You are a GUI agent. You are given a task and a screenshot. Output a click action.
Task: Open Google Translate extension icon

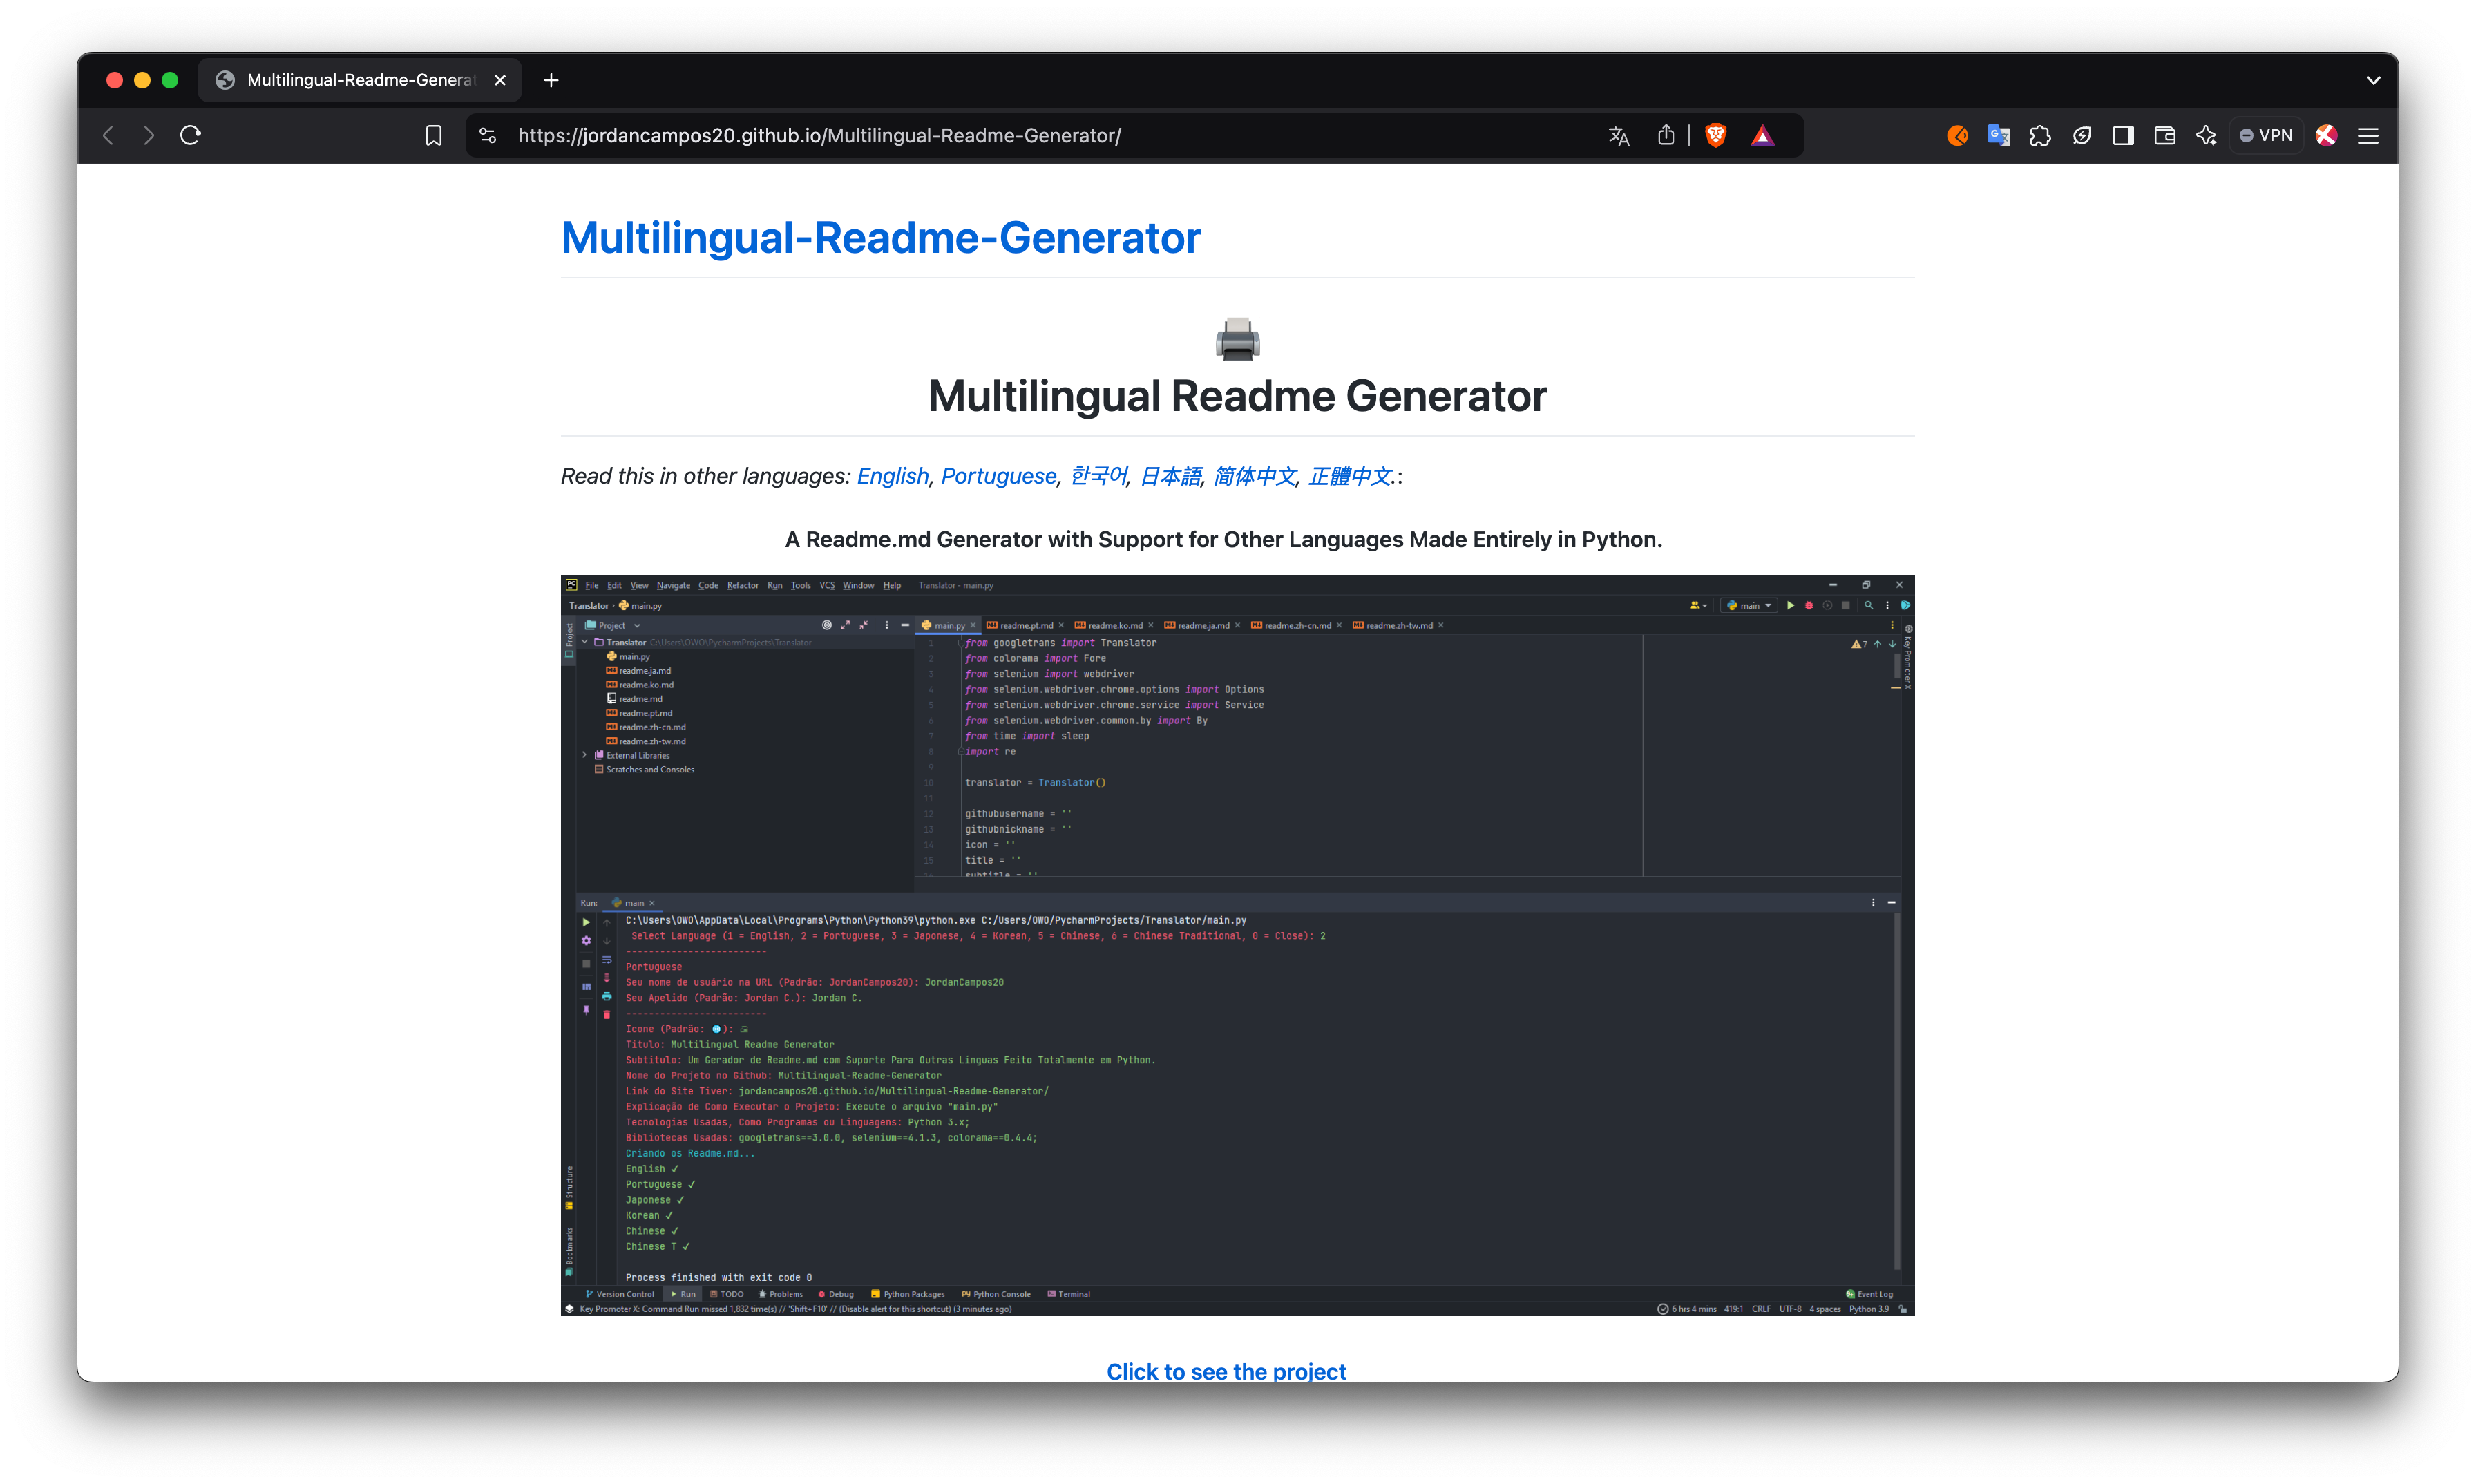[1998, 136]
